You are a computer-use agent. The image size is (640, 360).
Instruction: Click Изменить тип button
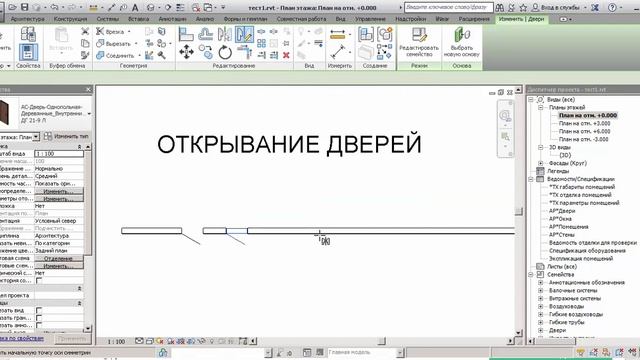tap(66, 136)
